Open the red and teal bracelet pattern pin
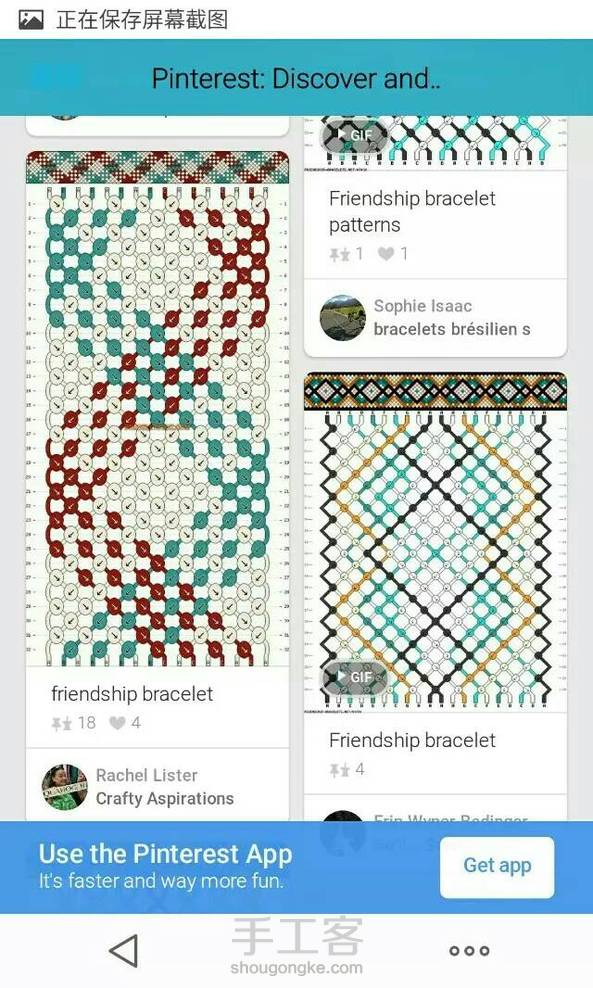 pyautogui.click(x=157, y=409)
